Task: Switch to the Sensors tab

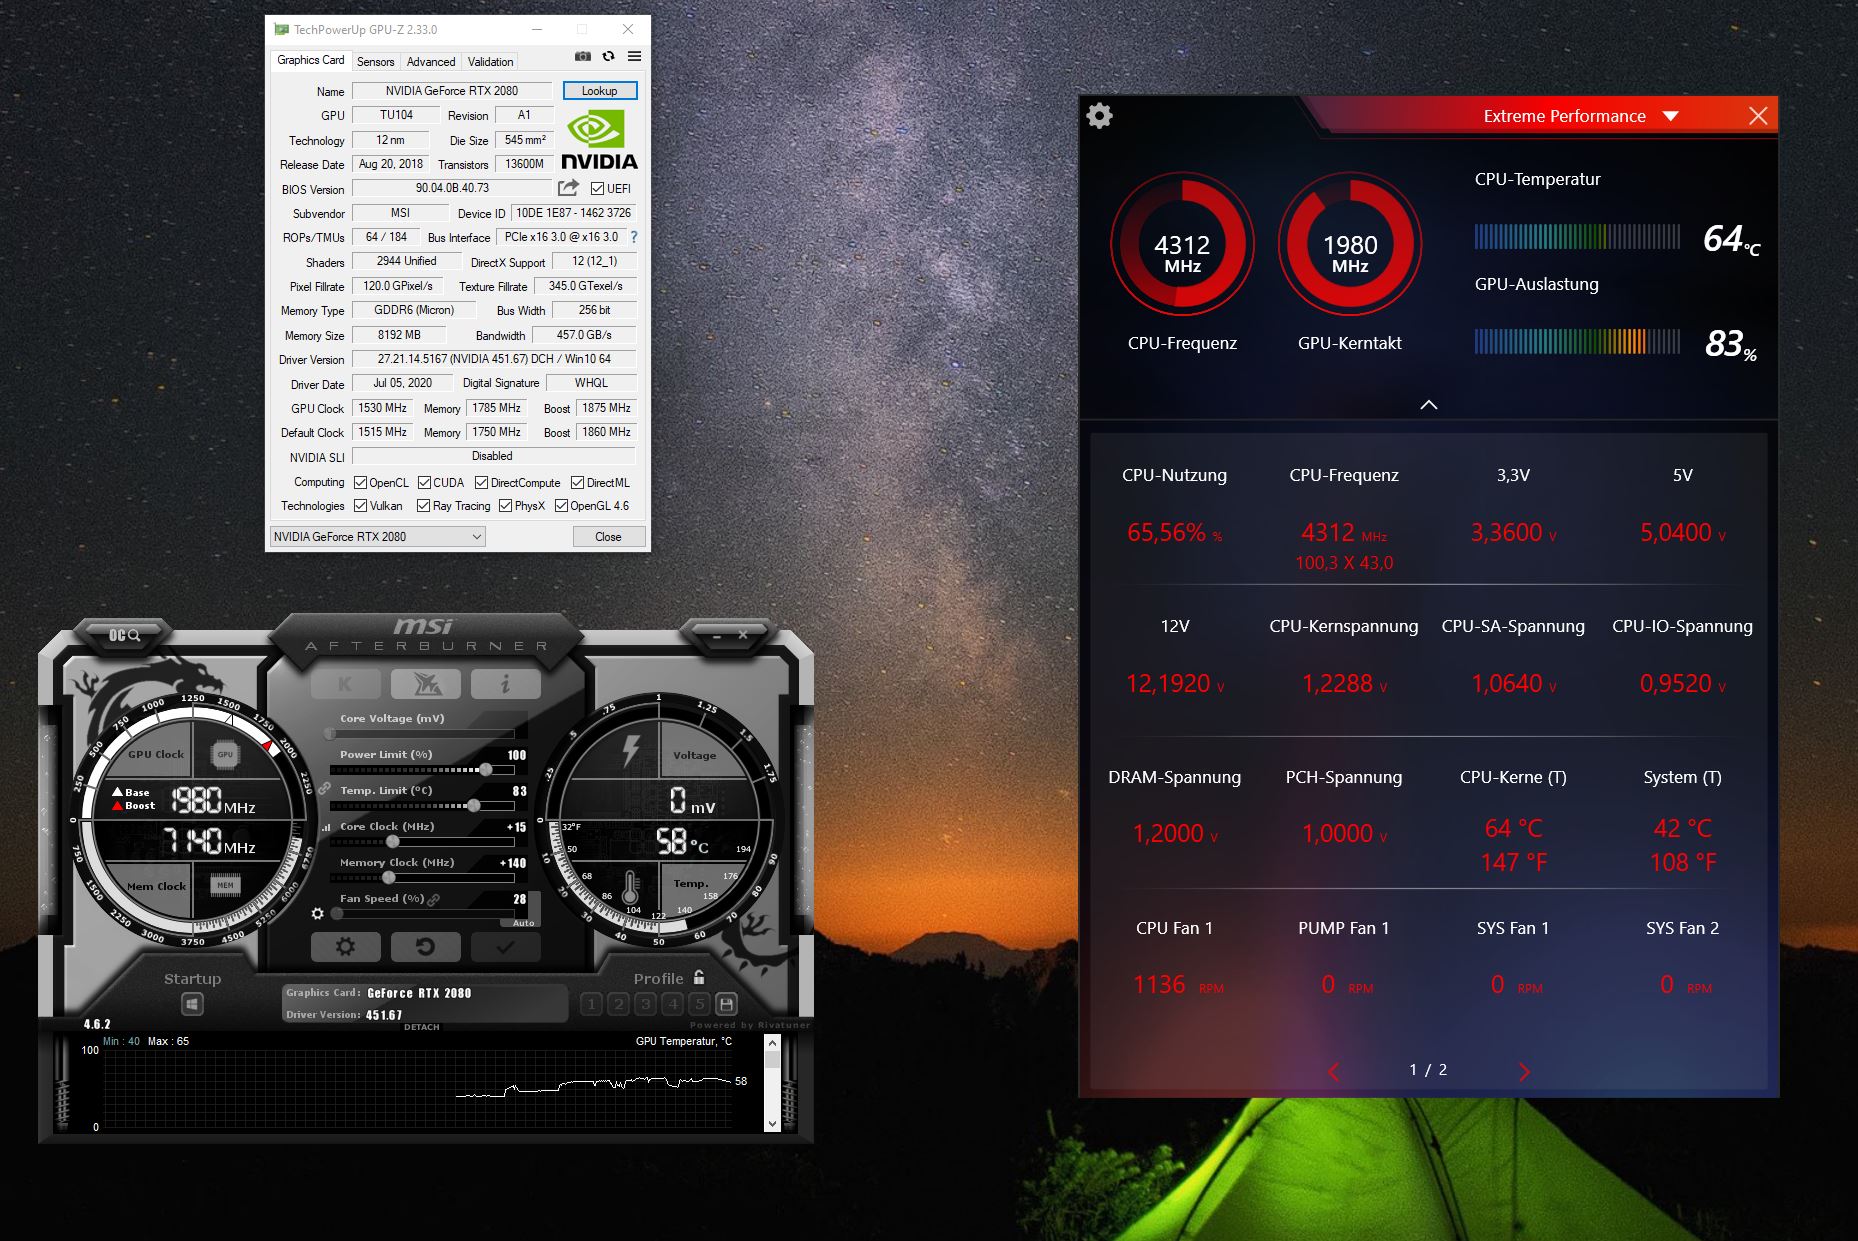Action: (376, 62)
